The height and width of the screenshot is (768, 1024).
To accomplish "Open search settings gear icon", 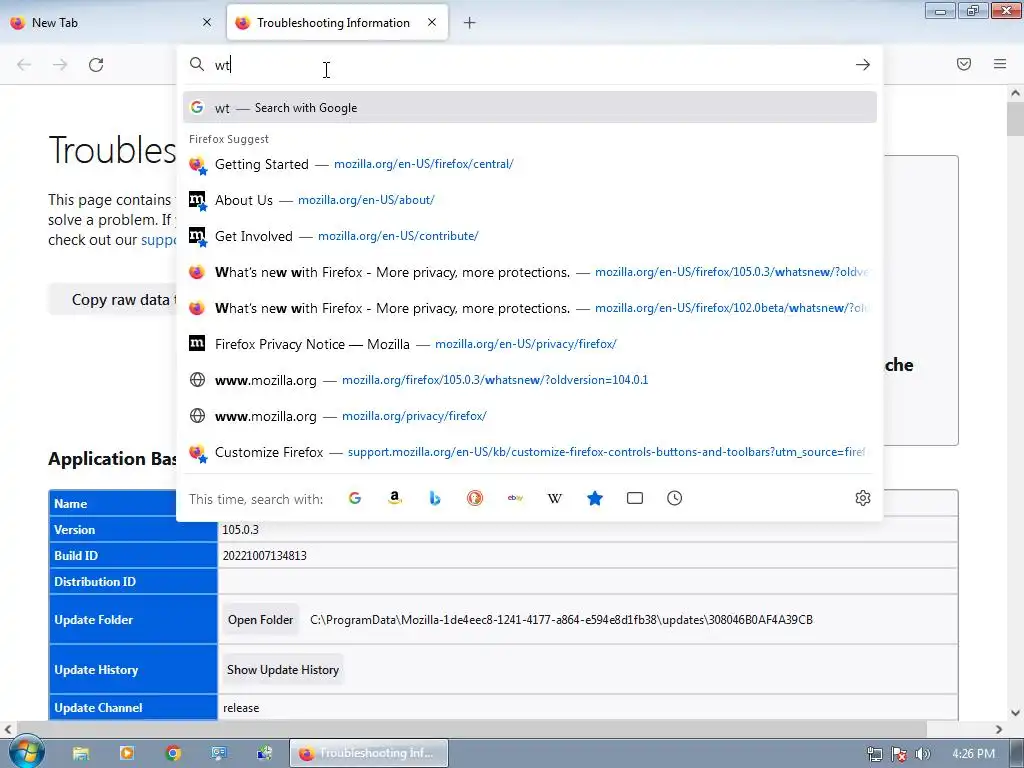I will click(863, 498).
